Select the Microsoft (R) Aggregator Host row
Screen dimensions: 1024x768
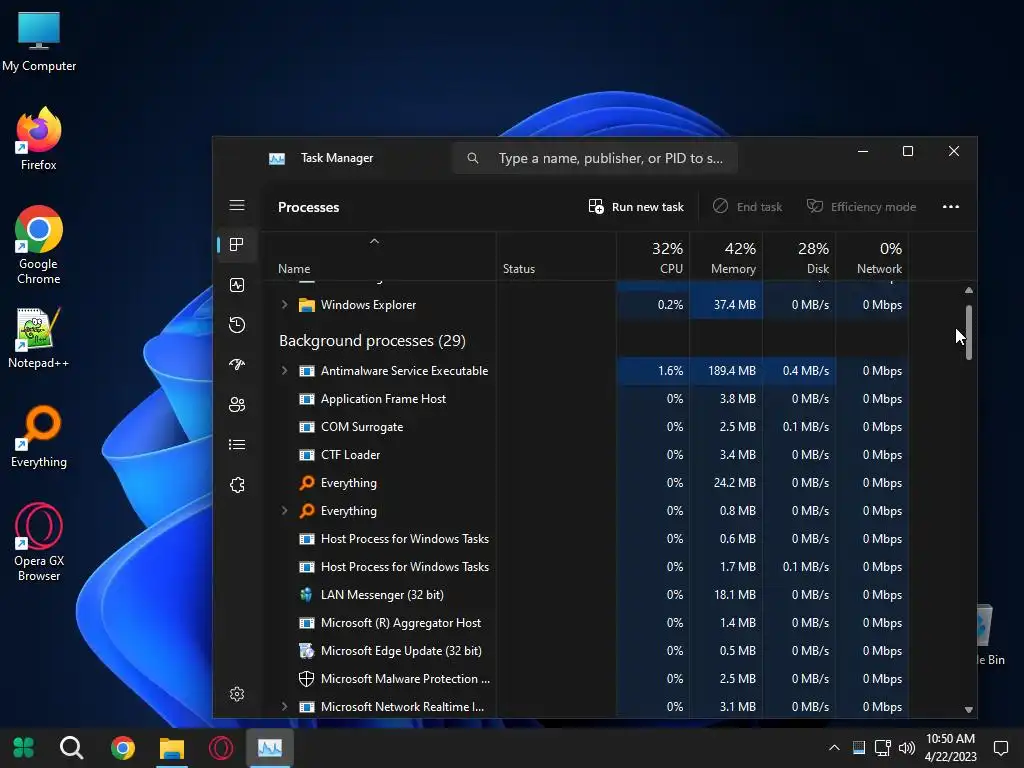(586, 623)
